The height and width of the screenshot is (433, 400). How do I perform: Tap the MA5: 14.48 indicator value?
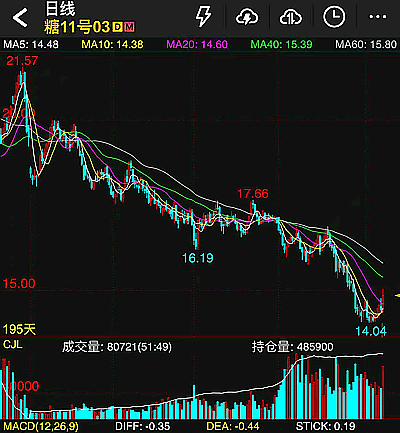pos(31,44)
